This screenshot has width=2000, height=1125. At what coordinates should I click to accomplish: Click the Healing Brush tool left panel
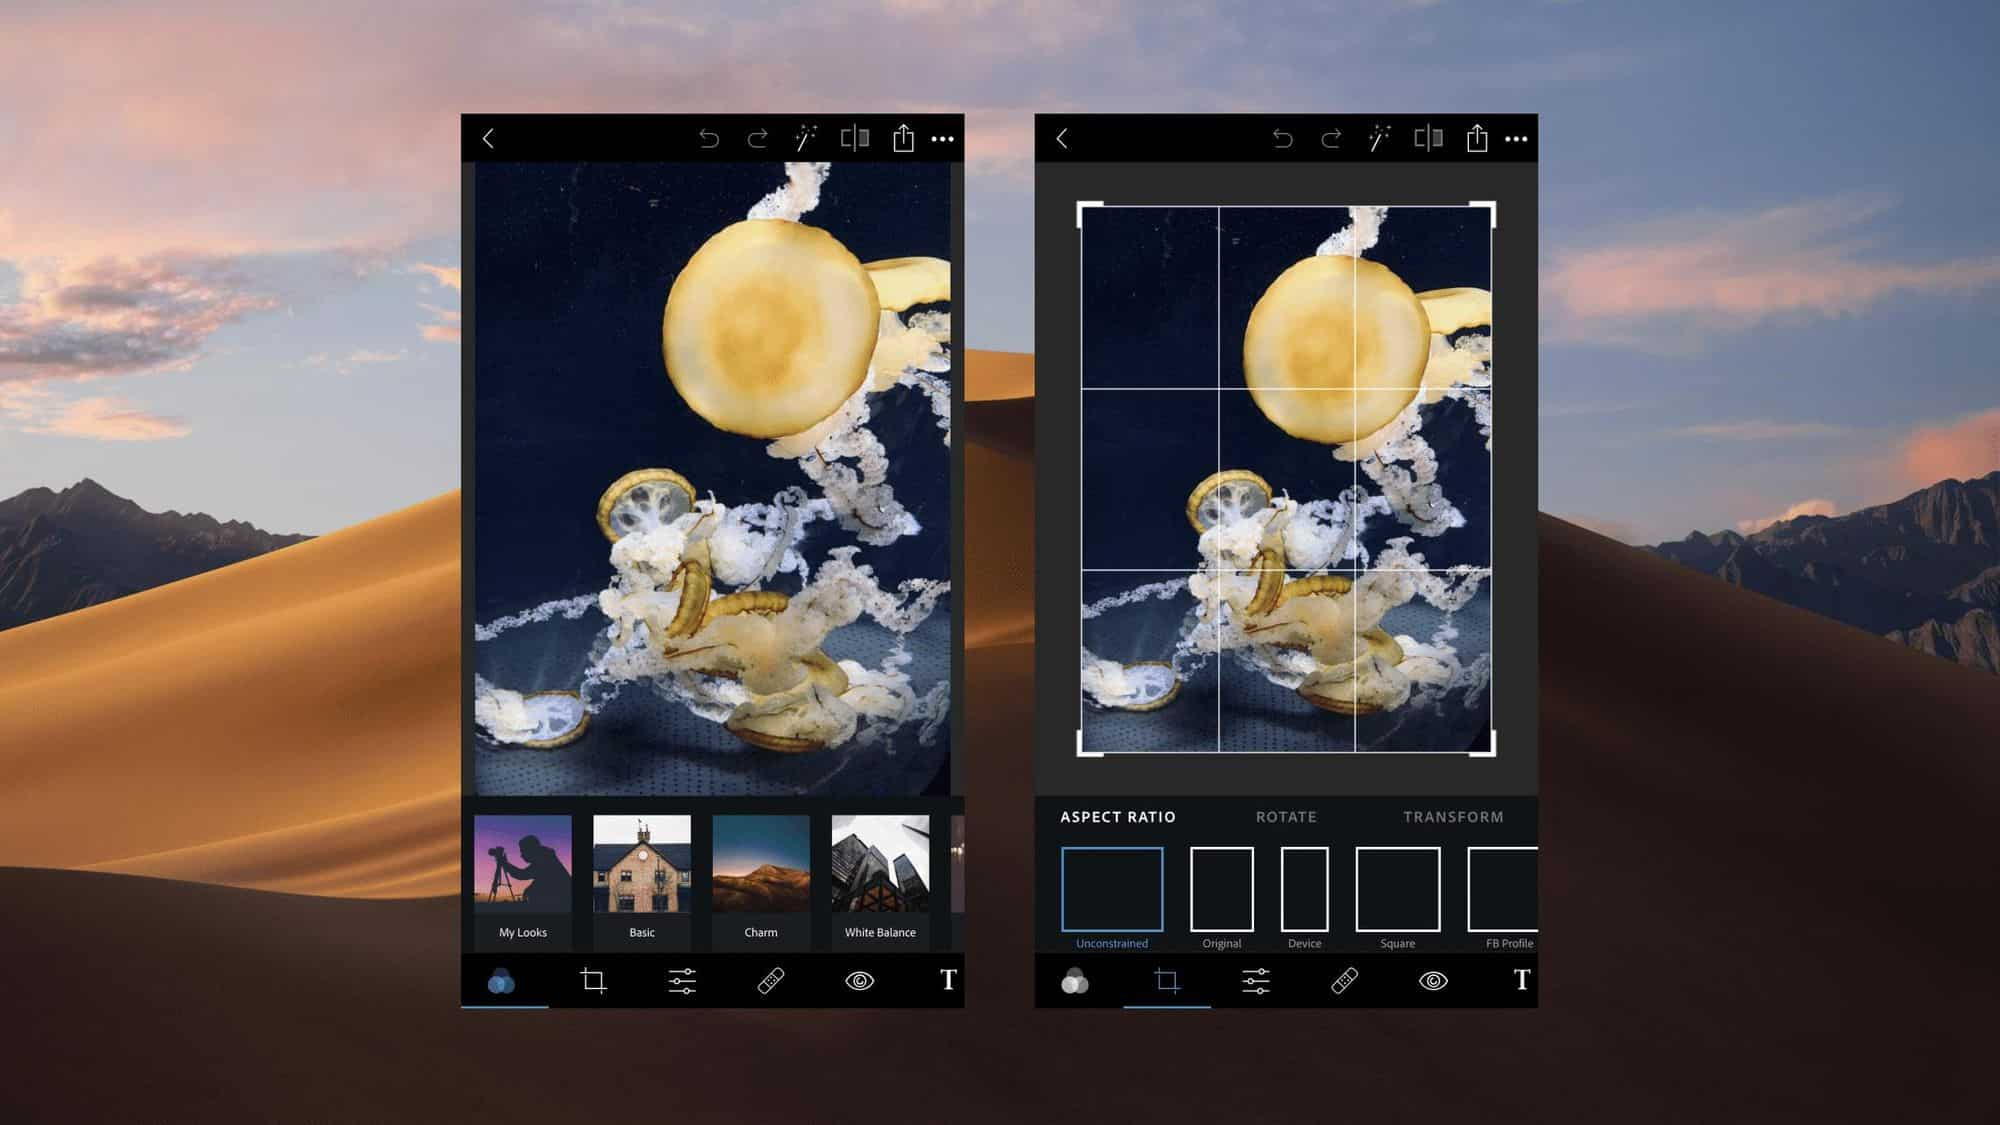[771, 981]
